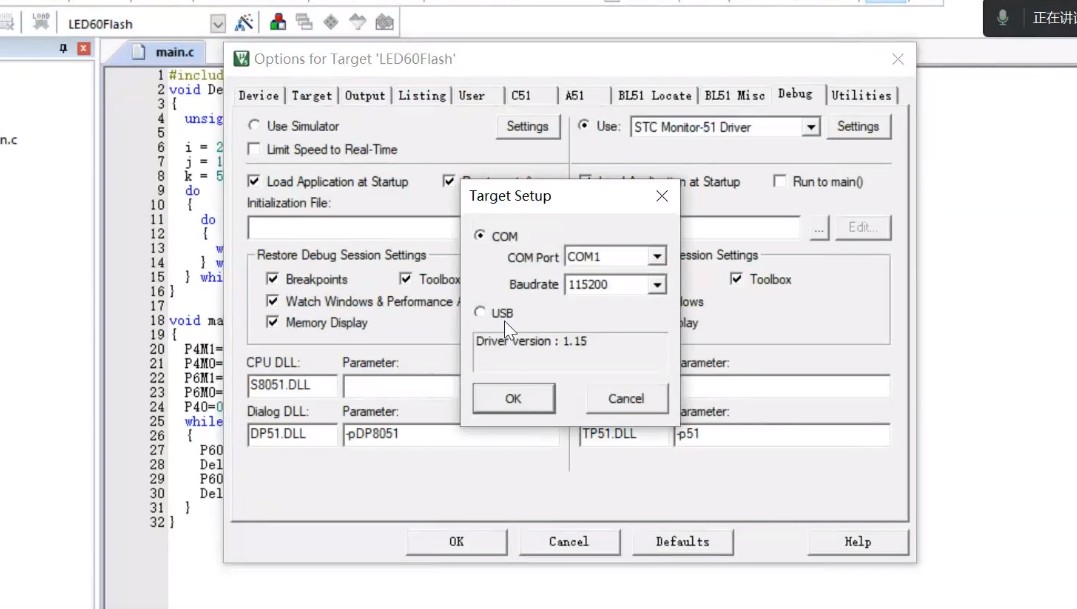Click line number 32 in editor

(x=157, y=522)
